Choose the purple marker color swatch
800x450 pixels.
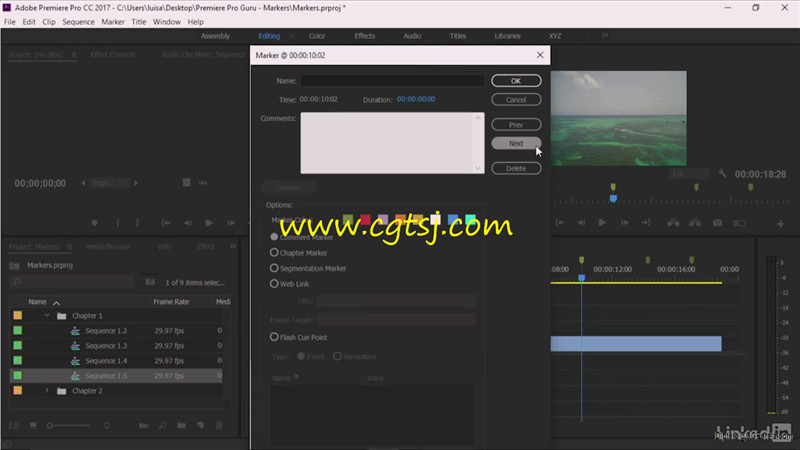click(383, 219)
